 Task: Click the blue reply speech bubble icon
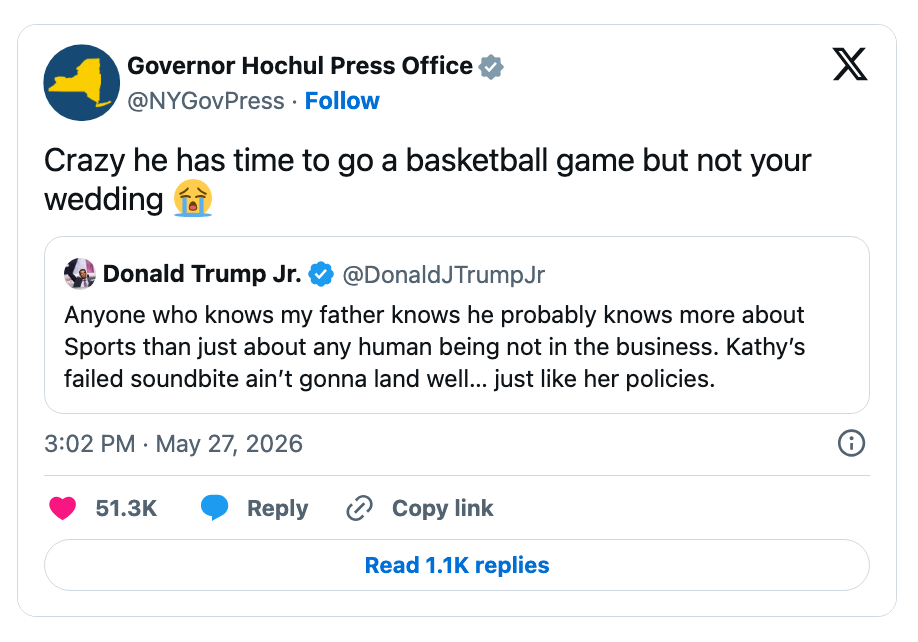214,507
